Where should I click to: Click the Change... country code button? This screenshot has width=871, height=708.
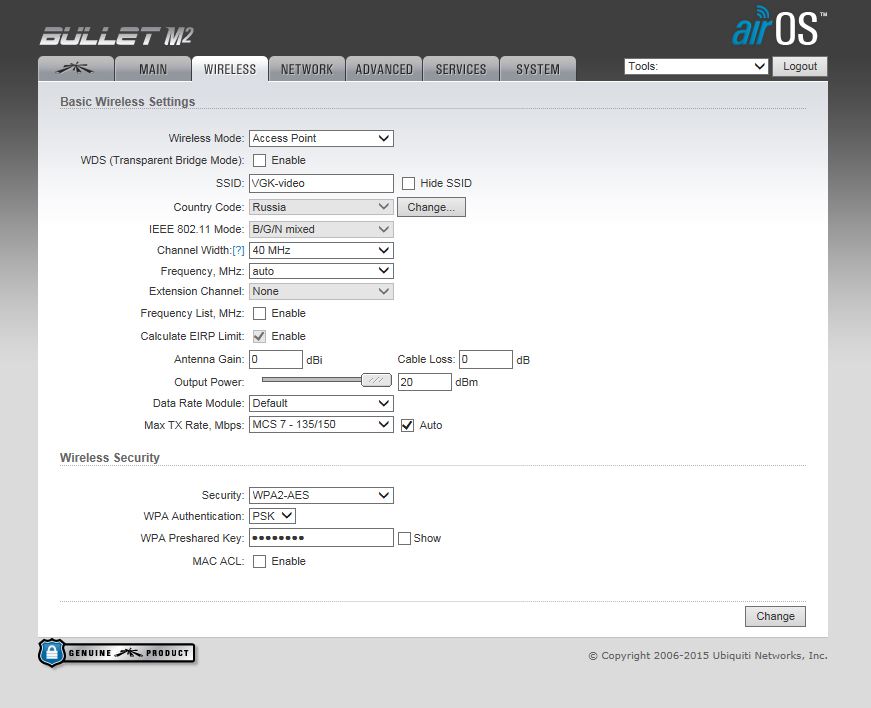(431, 207)
